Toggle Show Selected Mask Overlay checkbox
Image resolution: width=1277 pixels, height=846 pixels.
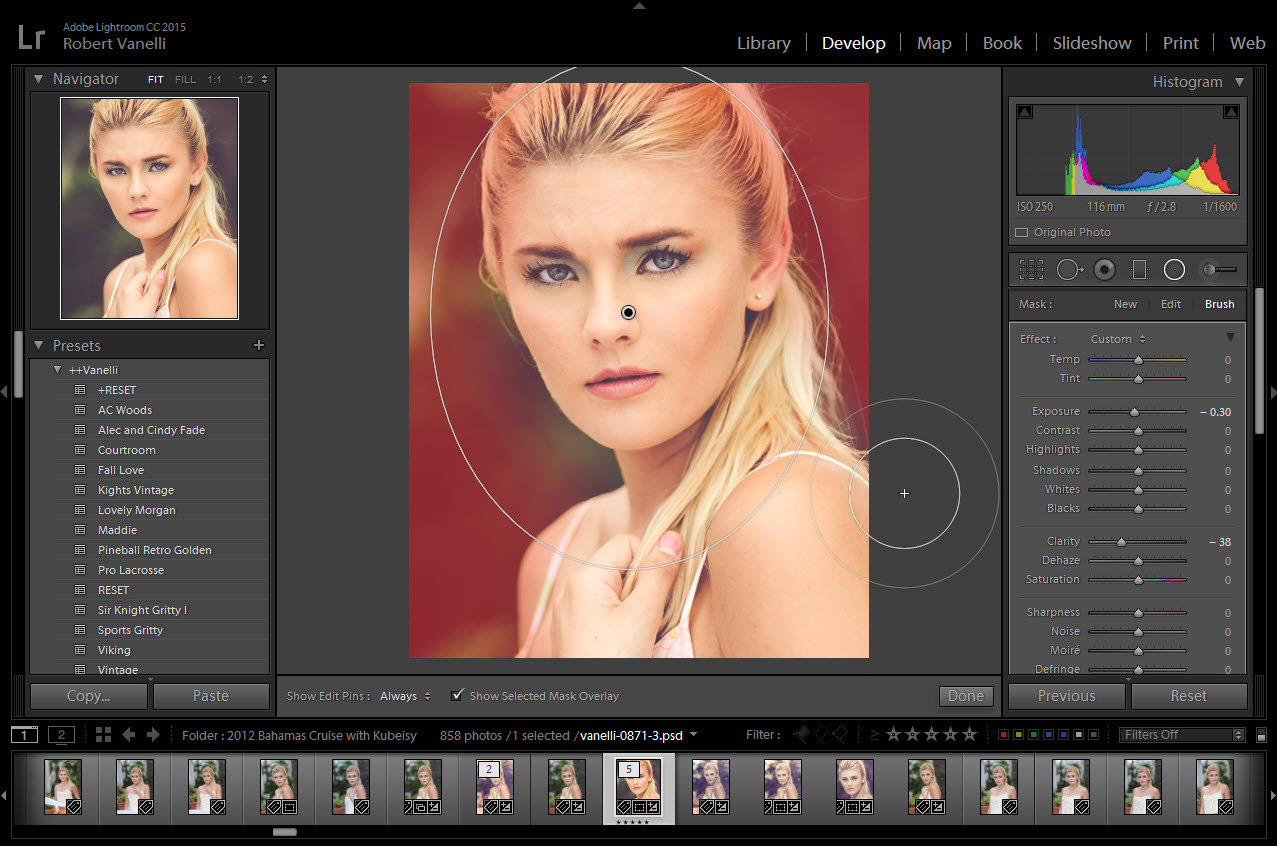point(458,695)
